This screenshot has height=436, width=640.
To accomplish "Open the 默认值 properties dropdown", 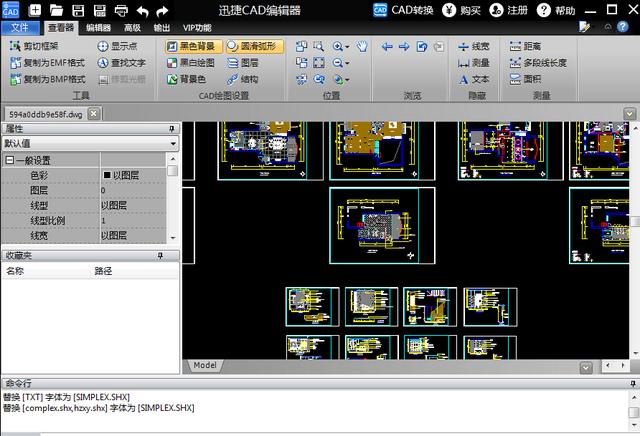I will pyautogui.click(x=173, y=143).
